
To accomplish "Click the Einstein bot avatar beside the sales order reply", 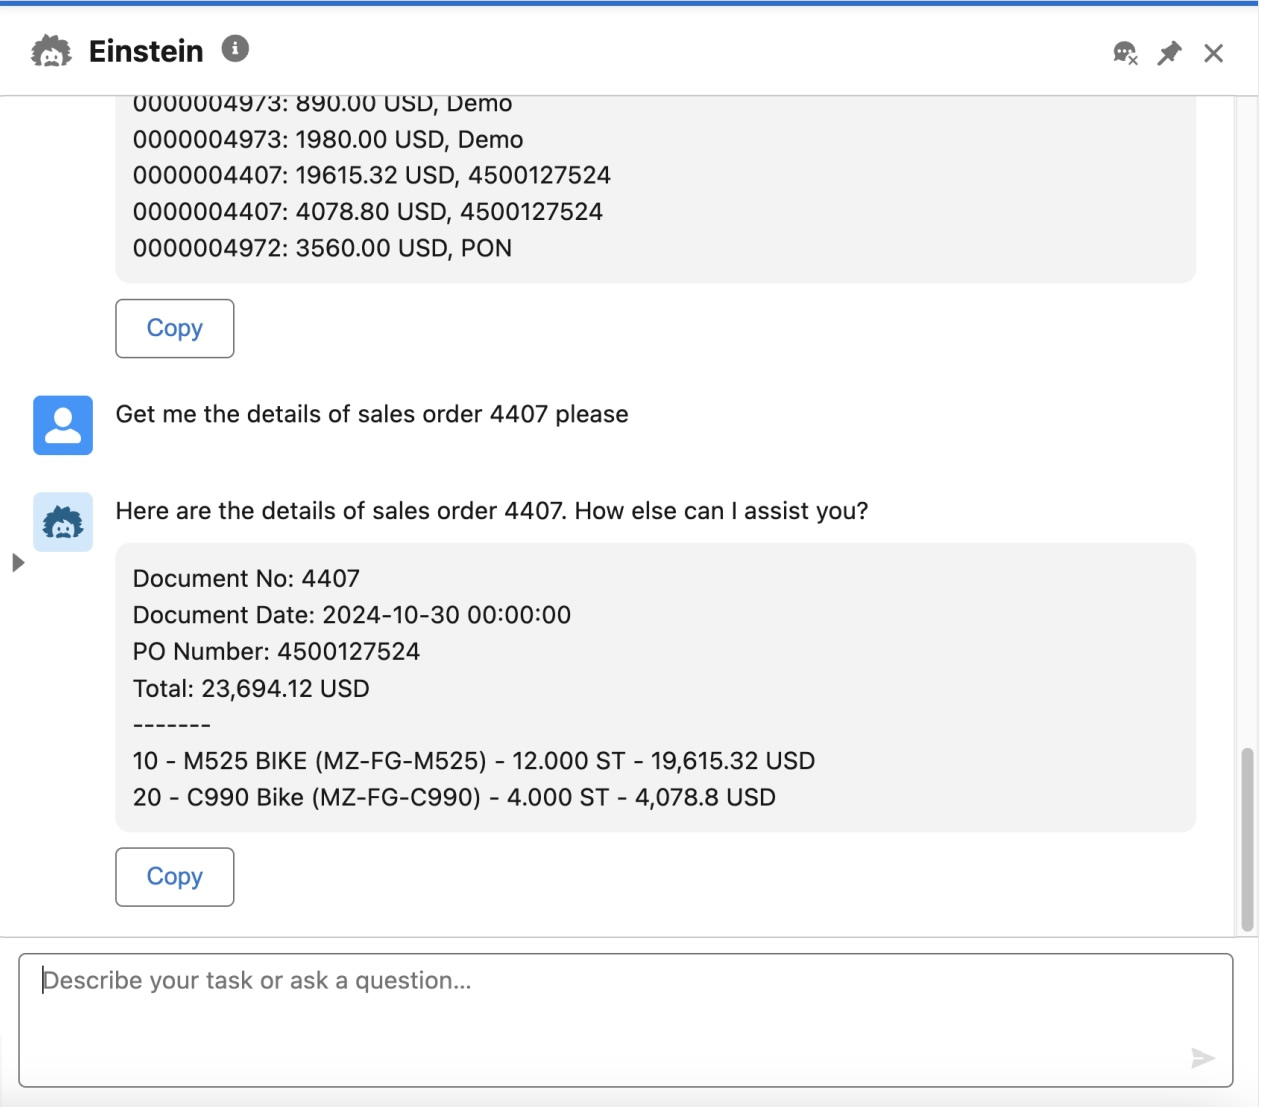I will click(x=63, y=522).
